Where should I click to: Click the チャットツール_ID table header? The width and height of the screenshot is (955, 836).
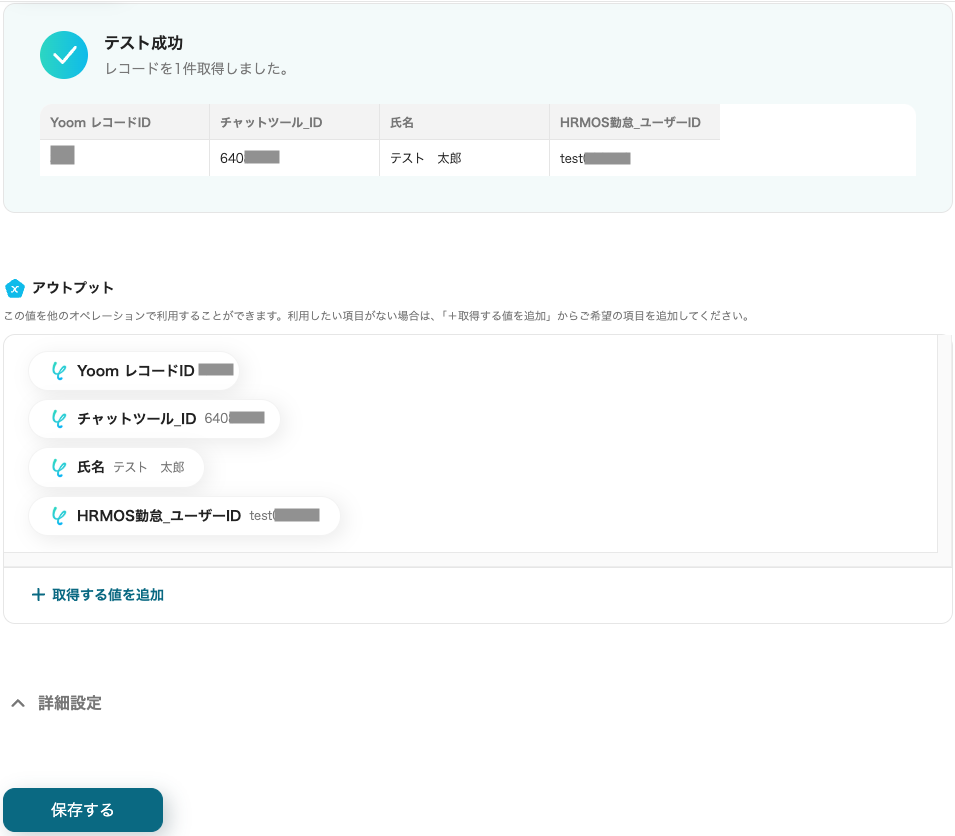pos(295,122)
